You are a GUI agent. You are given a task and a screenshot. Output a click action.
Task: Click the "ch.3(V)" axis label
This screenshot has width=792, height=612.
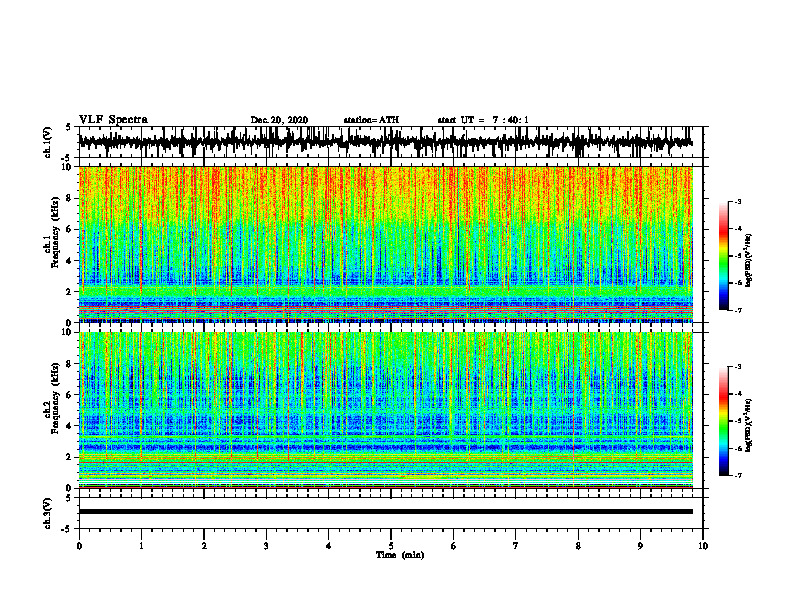pos(48,513)
